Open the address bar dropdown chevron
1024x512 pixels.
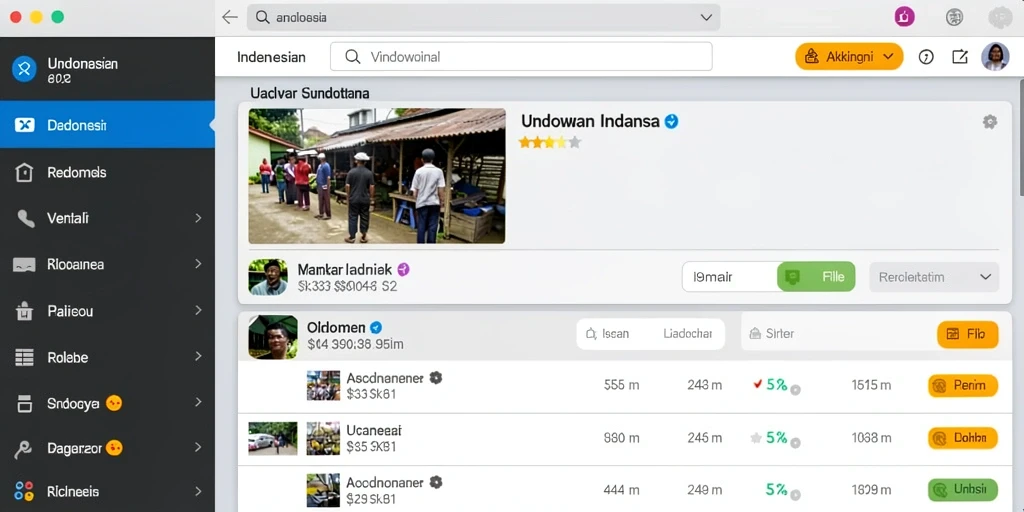(706, 18)
